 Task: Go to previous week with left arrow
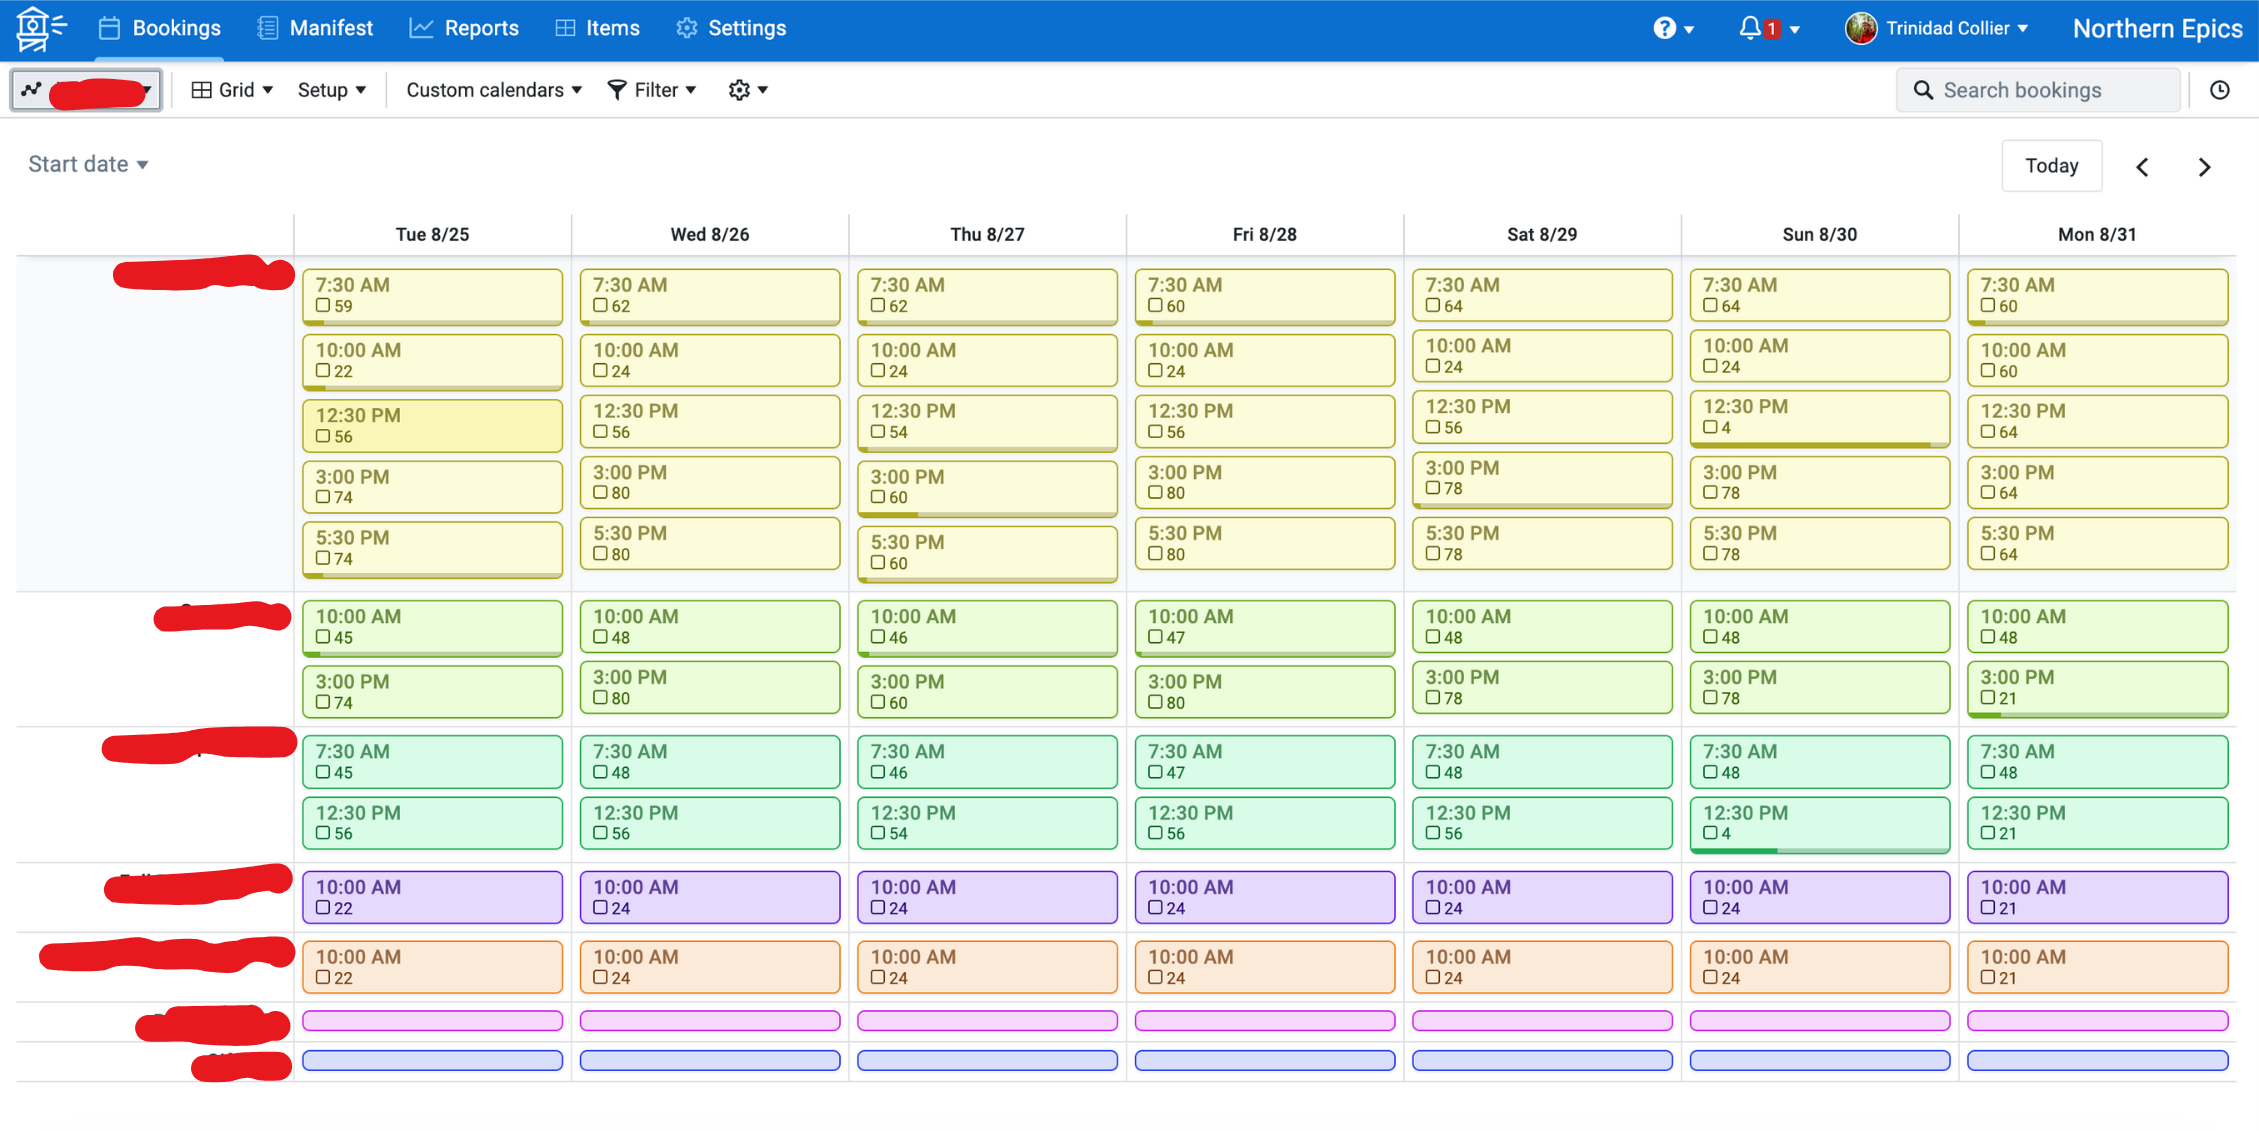[x=2142, y=167]
